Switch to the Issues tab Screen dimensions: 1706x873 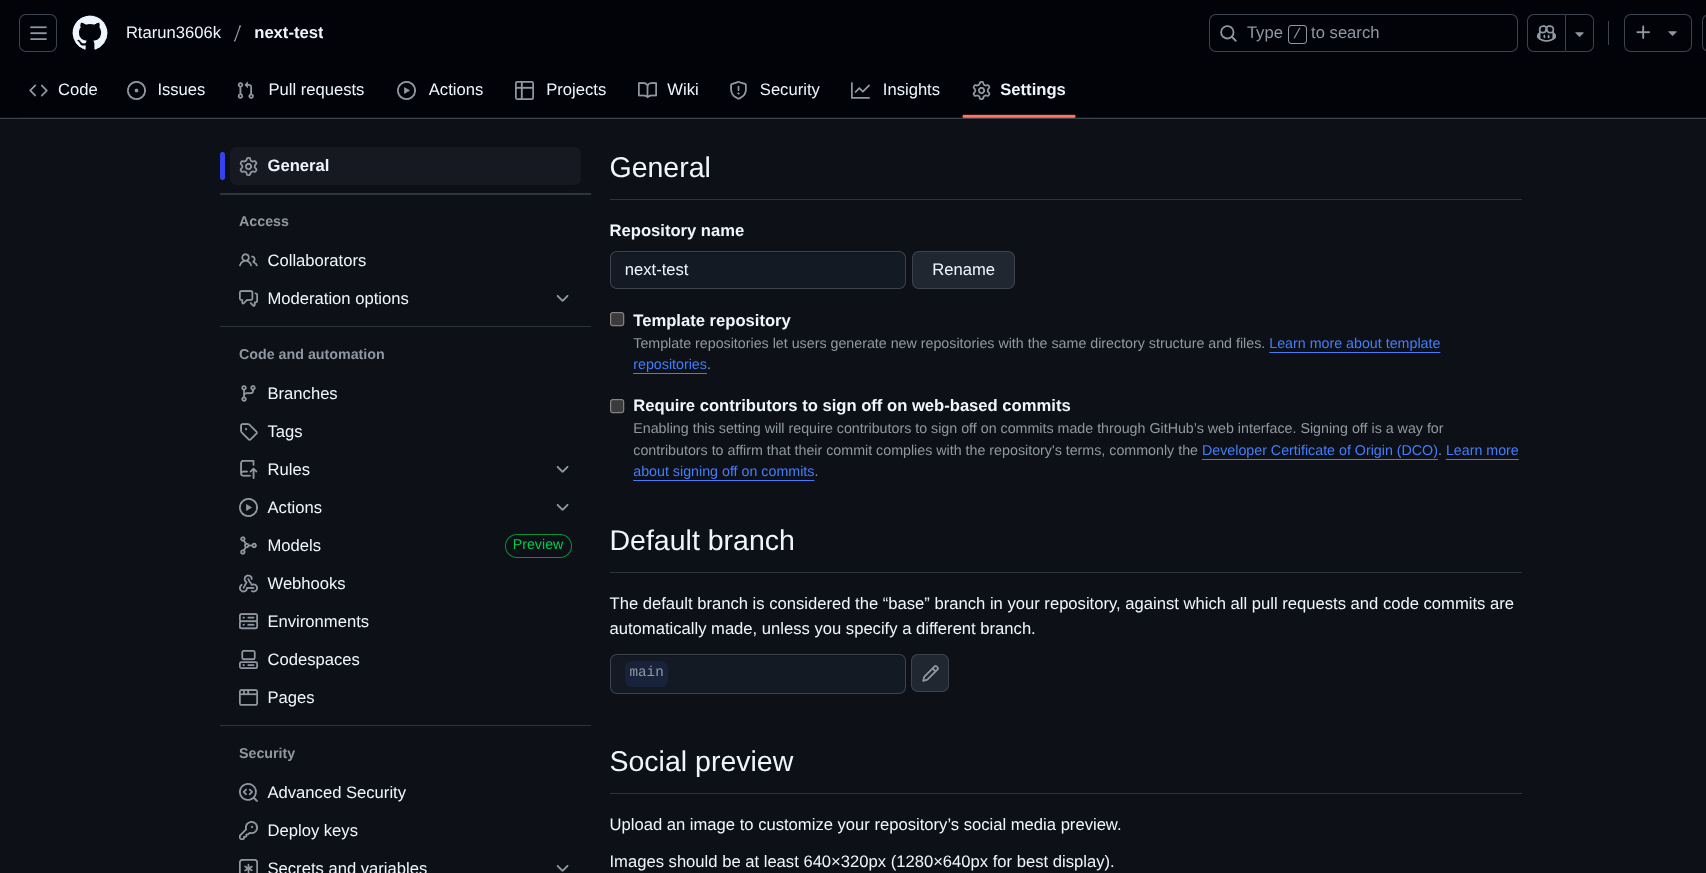[x=166, y=90]
